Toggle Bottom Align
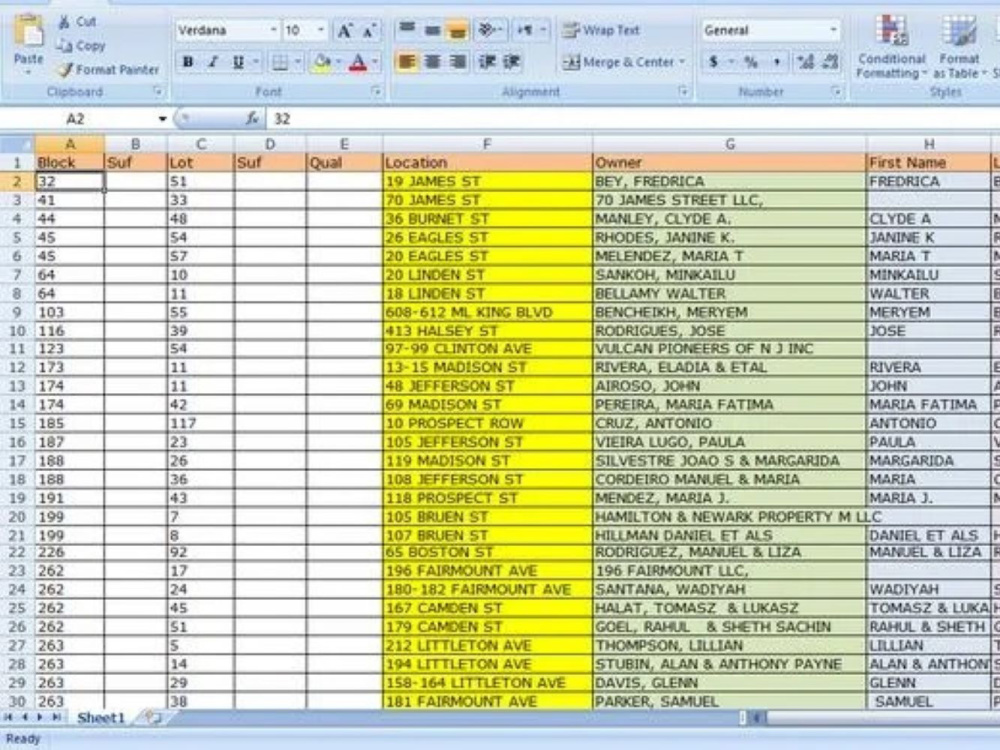Viewport: 1000px width, 750px height. coord(457,29)
